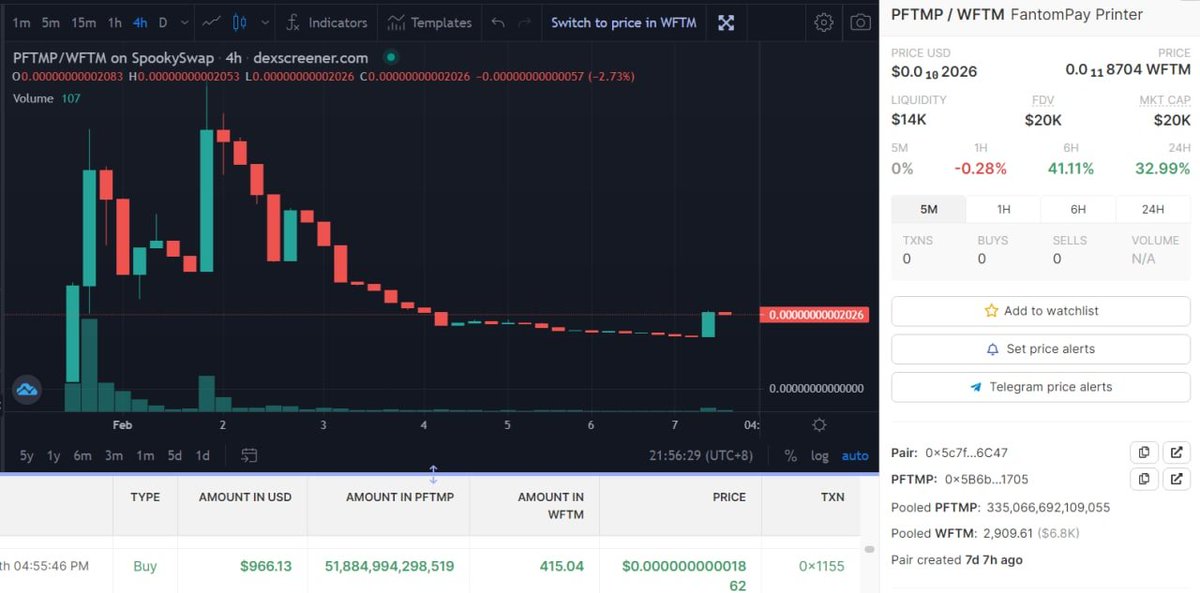This screenshot has height=593, width=1200.
Task: Select the 1m chart interval
Action: point(21,22)
